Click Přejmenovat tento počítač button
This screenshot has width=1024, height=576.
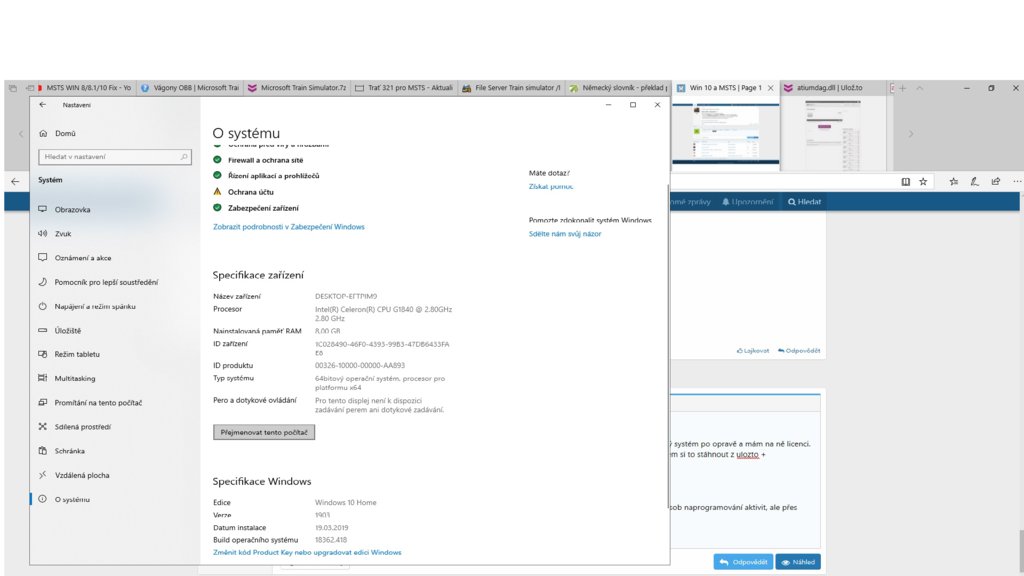pyautogui.click(x=265, y=433)
